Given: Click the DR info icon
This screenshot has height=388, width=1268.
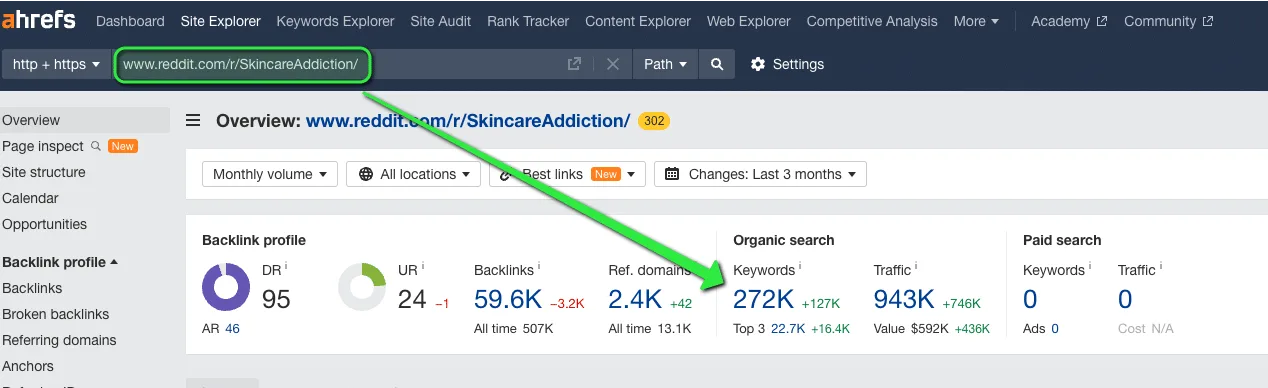Looking at the screenshot, I should (x=286, y=267).
